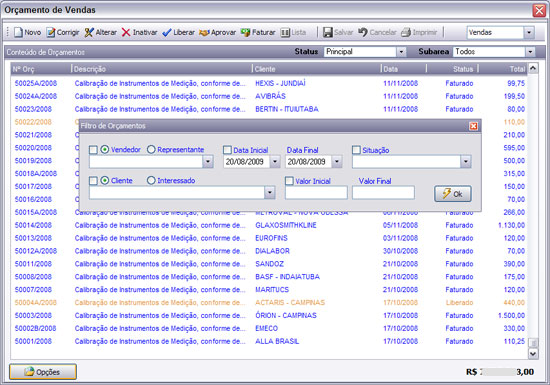The image size is (550, 385).
Task: Click the Aprovar label in the toolbar
Action: 223,33
